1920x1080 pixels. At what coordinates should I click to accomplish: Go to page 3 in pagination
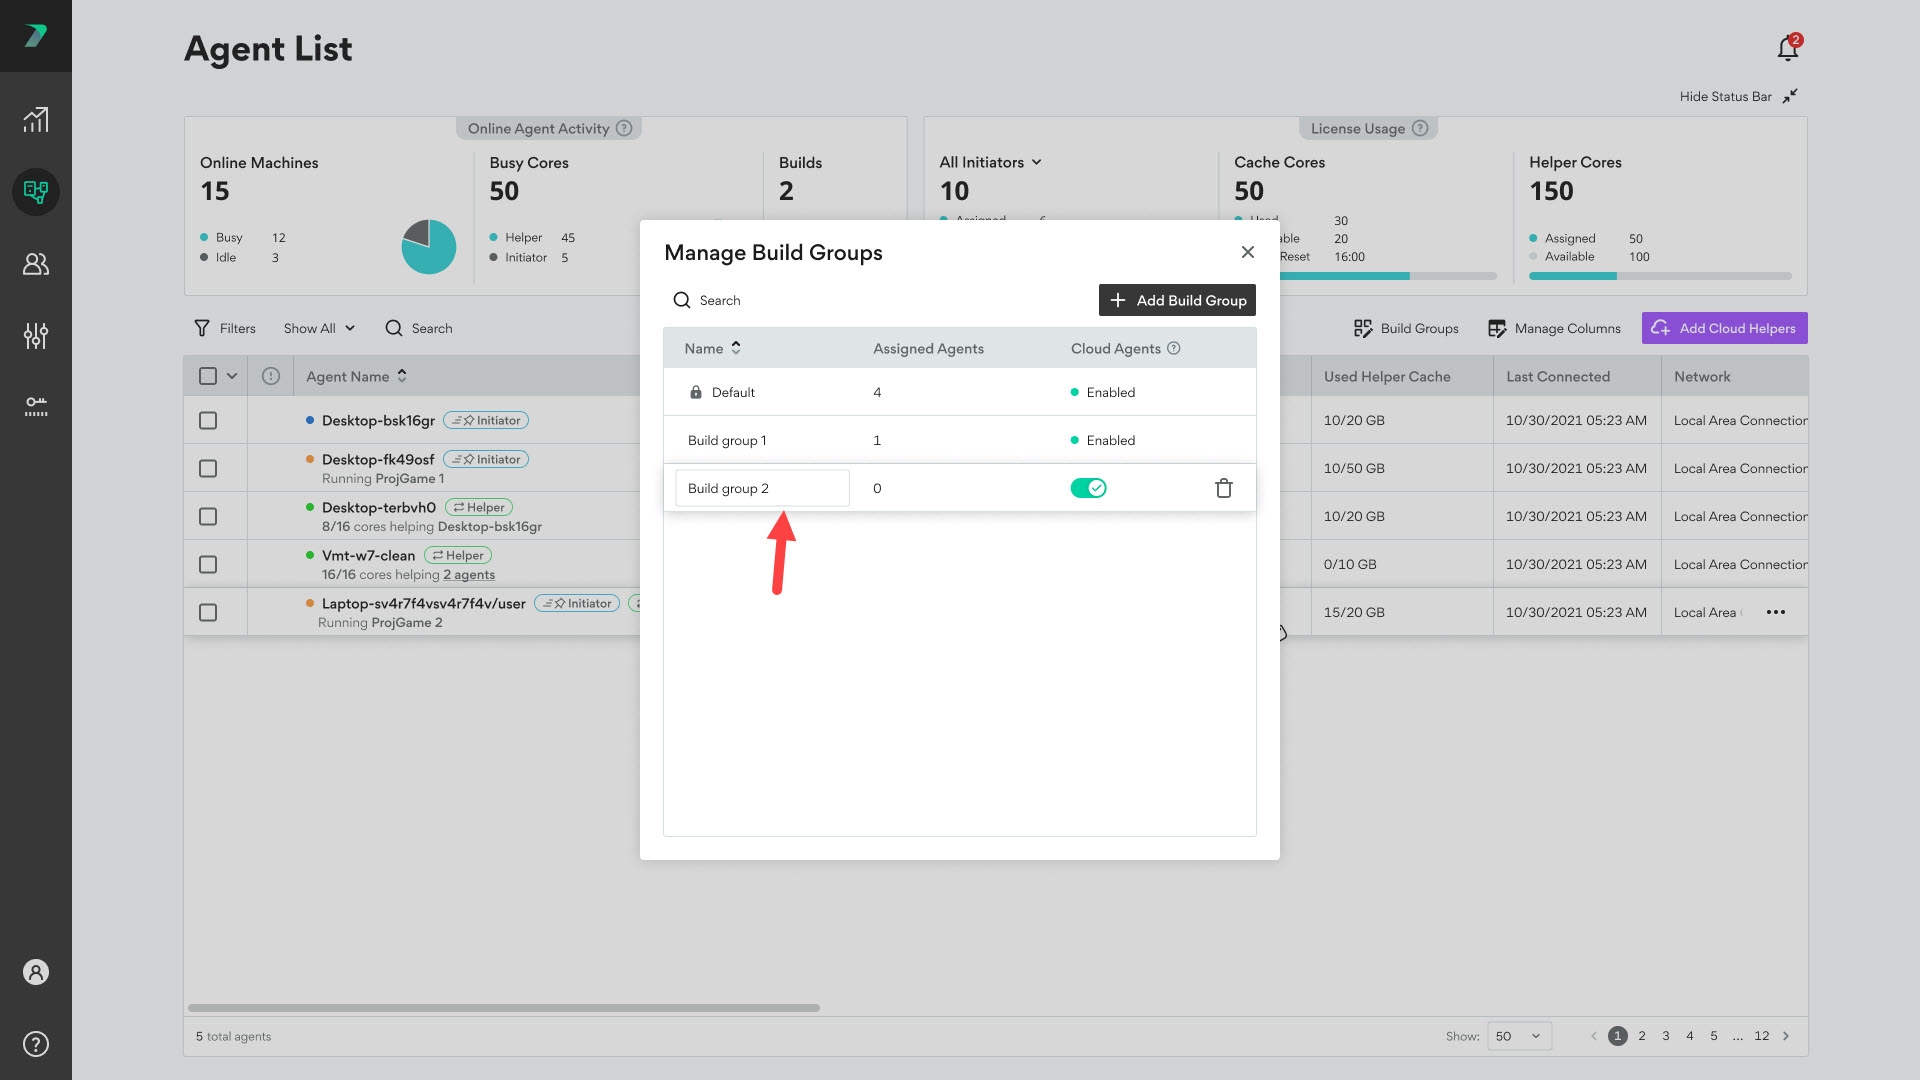[1666, 1036]
